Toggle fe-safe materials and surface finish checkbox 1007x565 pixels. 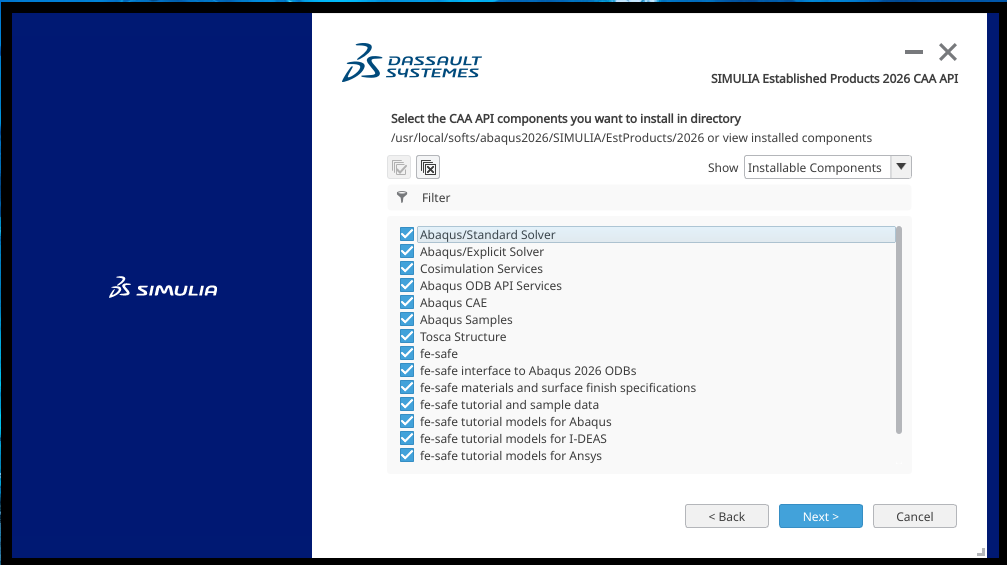click(407, 387)
